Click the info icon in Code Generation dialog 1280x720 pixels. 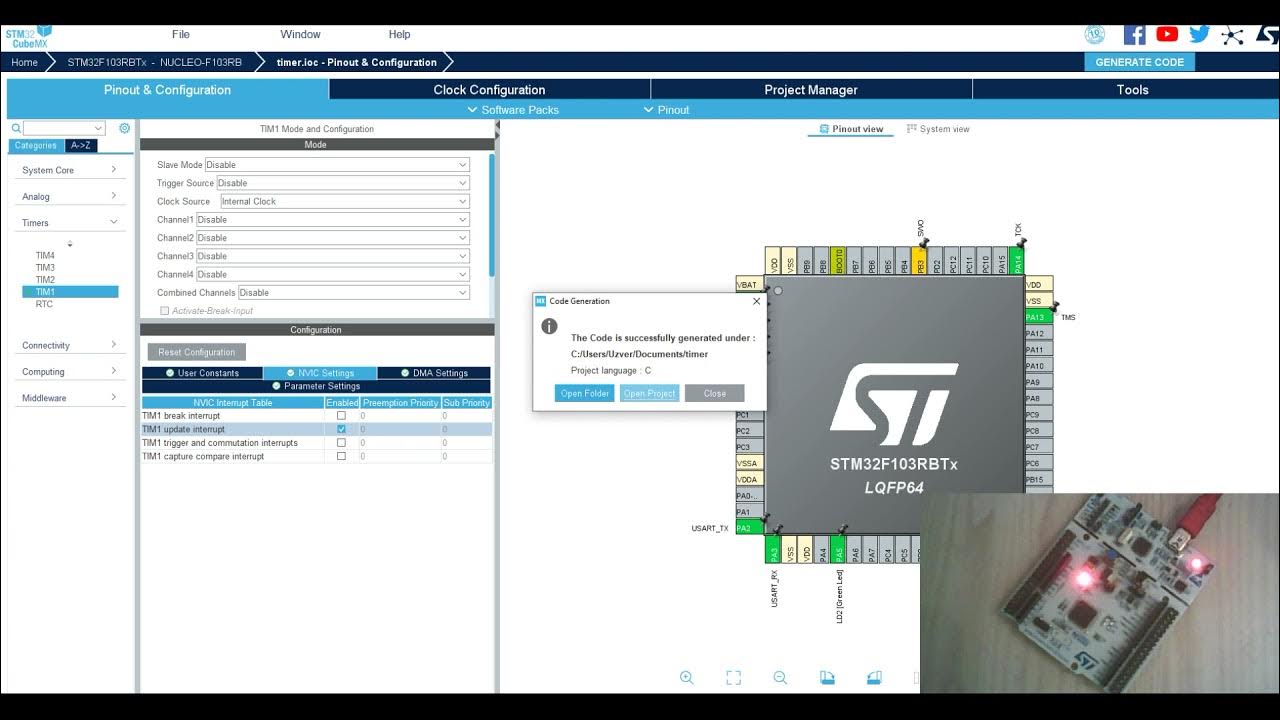coord(549,326)
